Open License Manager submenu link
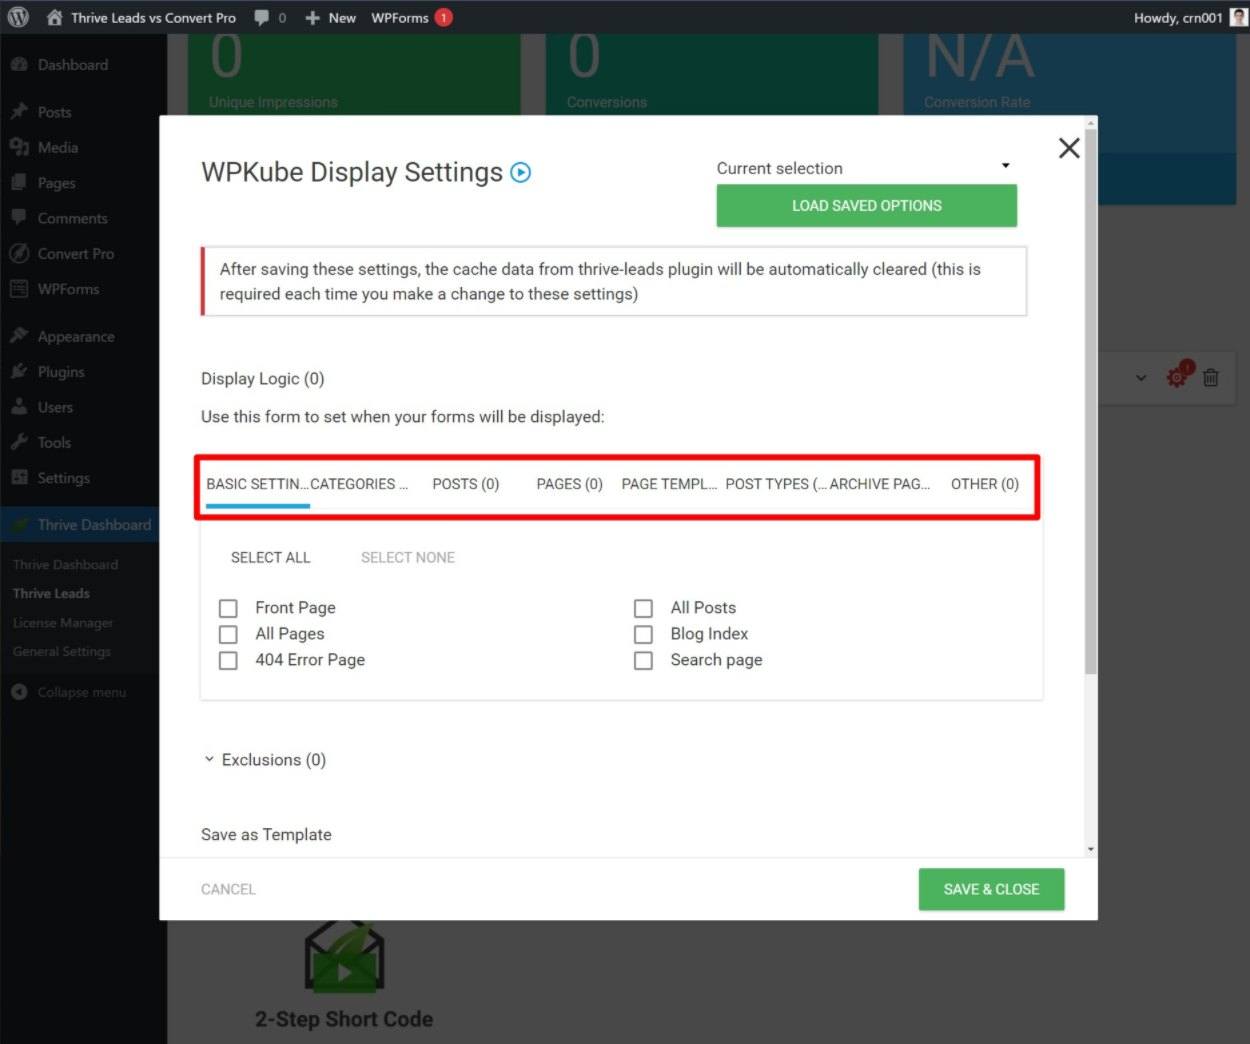1250x1044 pixels. pyautogui.click(x=63, y=623)
